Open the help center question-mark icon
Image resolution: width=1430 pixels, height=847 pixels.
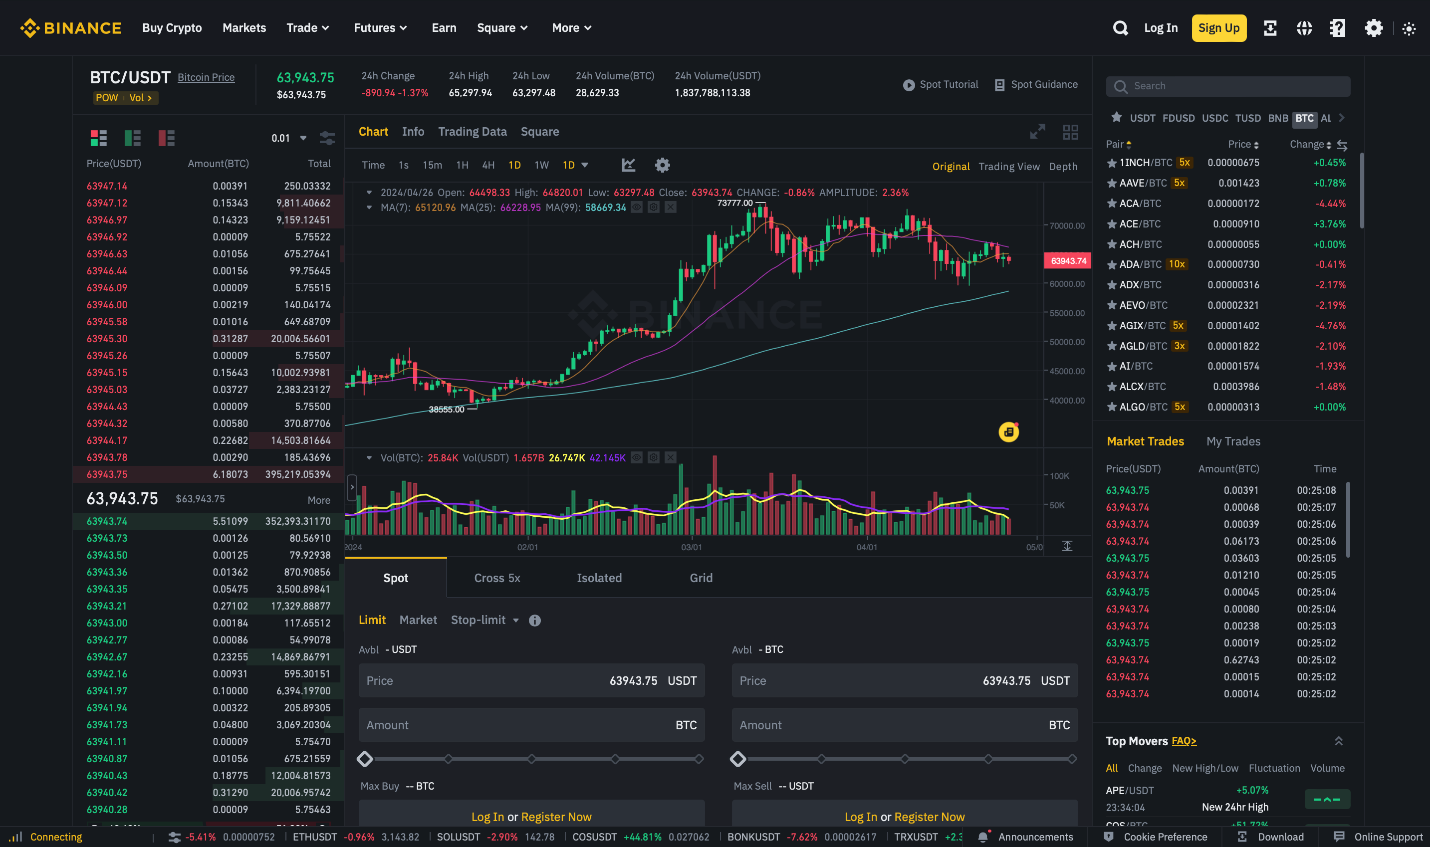click(1338, 28)
